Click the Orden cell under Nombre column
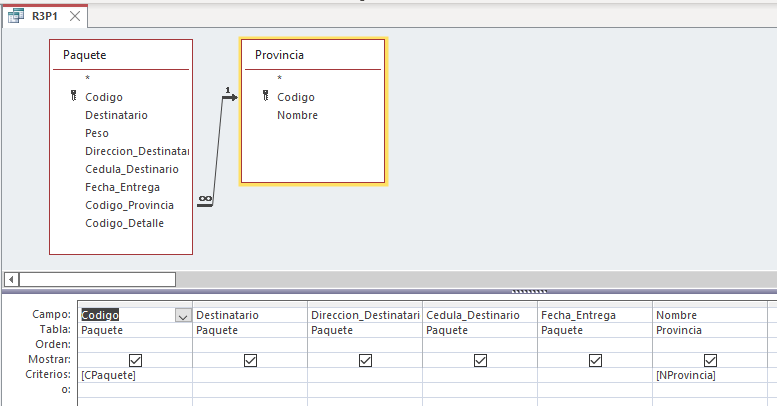Image resolution: width=777 pixels, height=406 pixels. click(x=710, y=345)
